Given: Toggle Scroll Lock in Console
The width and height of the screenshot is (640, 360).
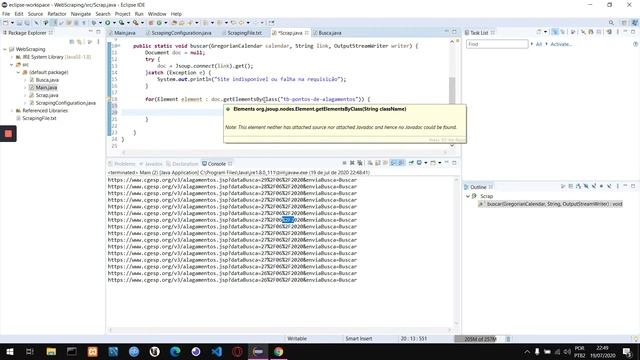Looking at the screenshot, I should (377, 163).
